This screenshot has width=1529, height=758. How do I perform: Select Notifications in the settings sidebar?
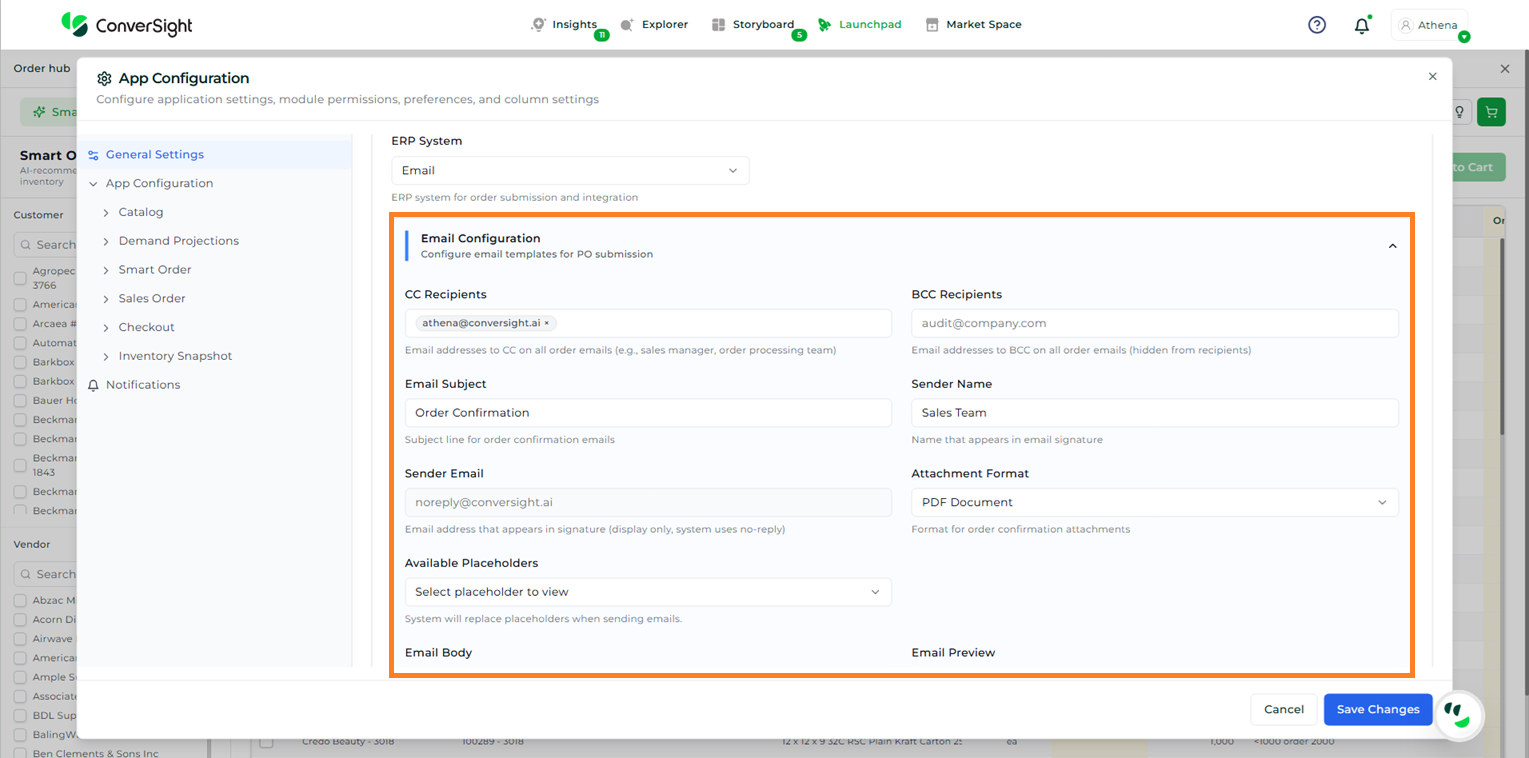tap(143, 385)
